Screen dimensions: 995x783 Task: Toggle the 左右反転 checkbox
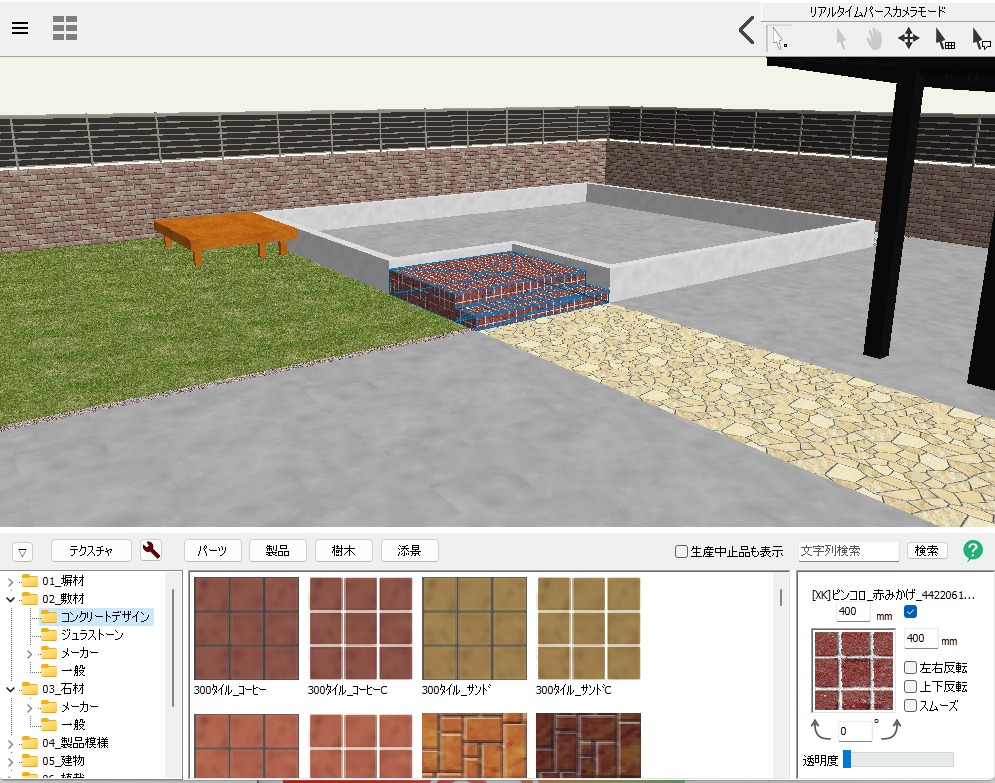(x=910, y=667)
